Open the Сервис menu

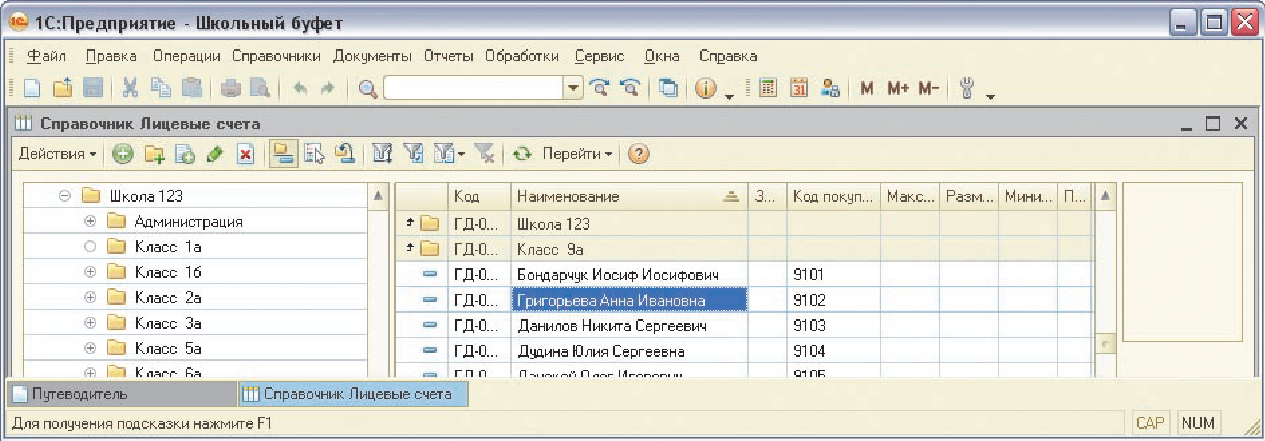(600, 56)
